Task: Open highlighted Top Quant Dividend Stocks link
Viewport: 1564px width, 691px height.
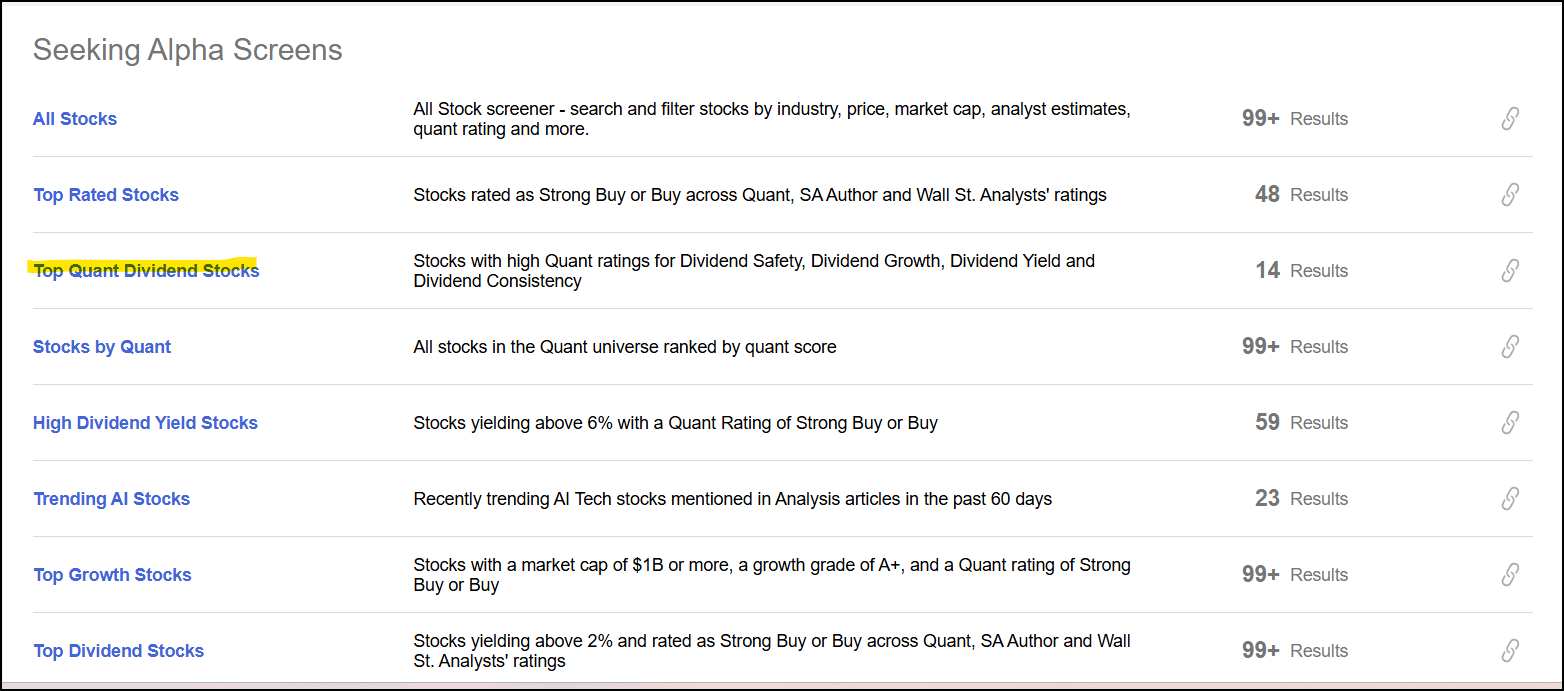Action: (x=146, y=271)
